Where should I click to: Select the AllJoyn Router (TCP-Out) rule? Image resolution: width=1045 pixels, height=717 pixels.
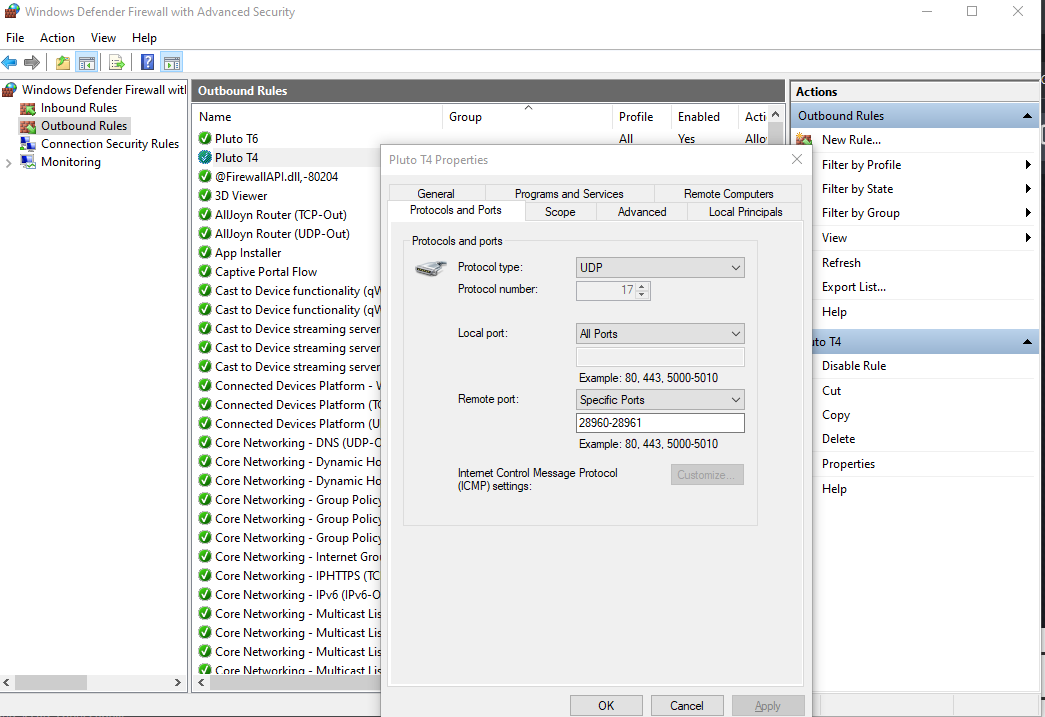(281, 215)
